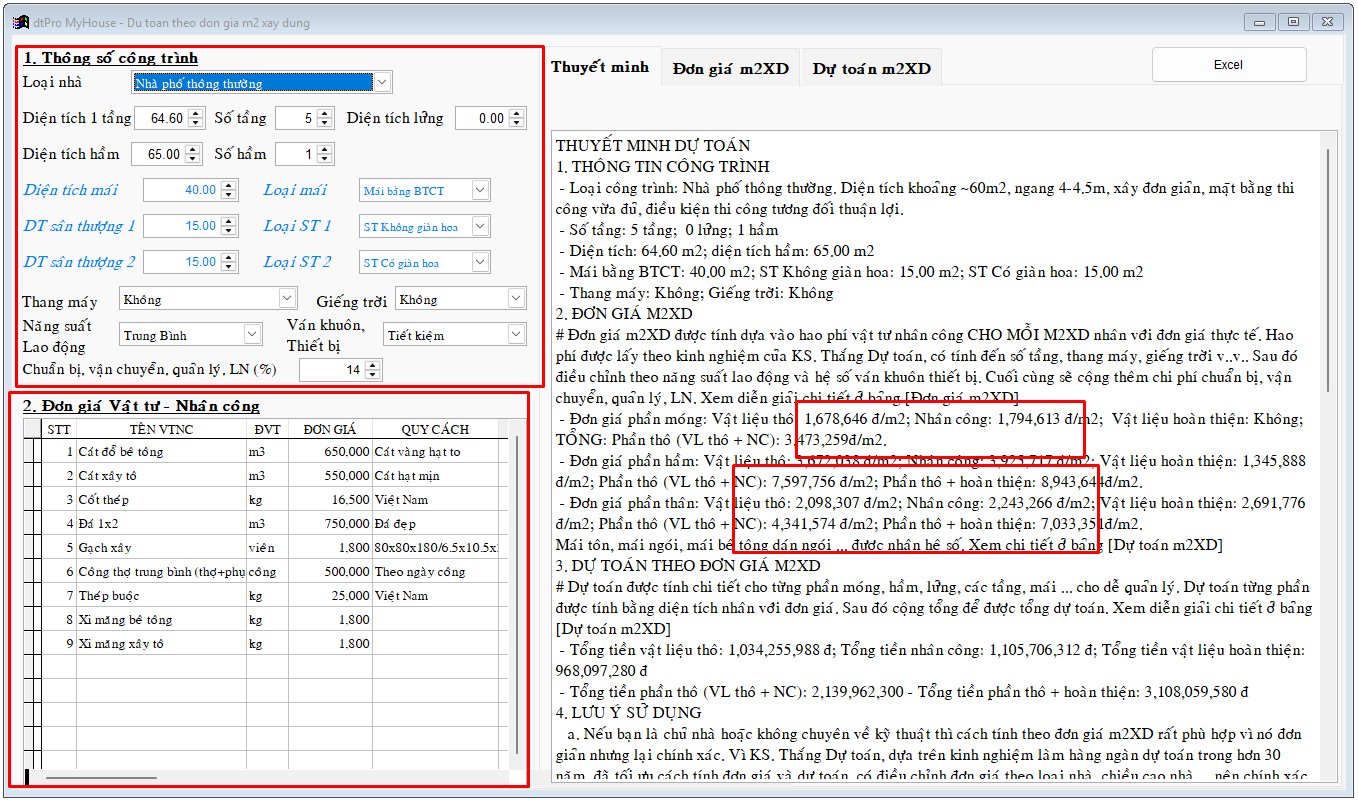Select the Cốt thép row price cell
The image size is (1358, 802).
tap(330, 499)
